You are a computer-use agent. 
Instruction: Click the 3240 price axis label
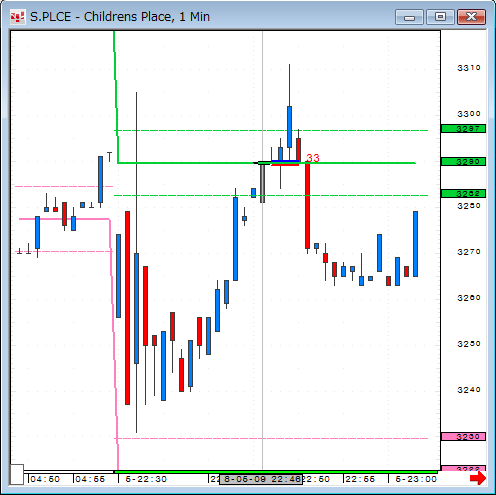pyautogui.click(x=469, y=390)
